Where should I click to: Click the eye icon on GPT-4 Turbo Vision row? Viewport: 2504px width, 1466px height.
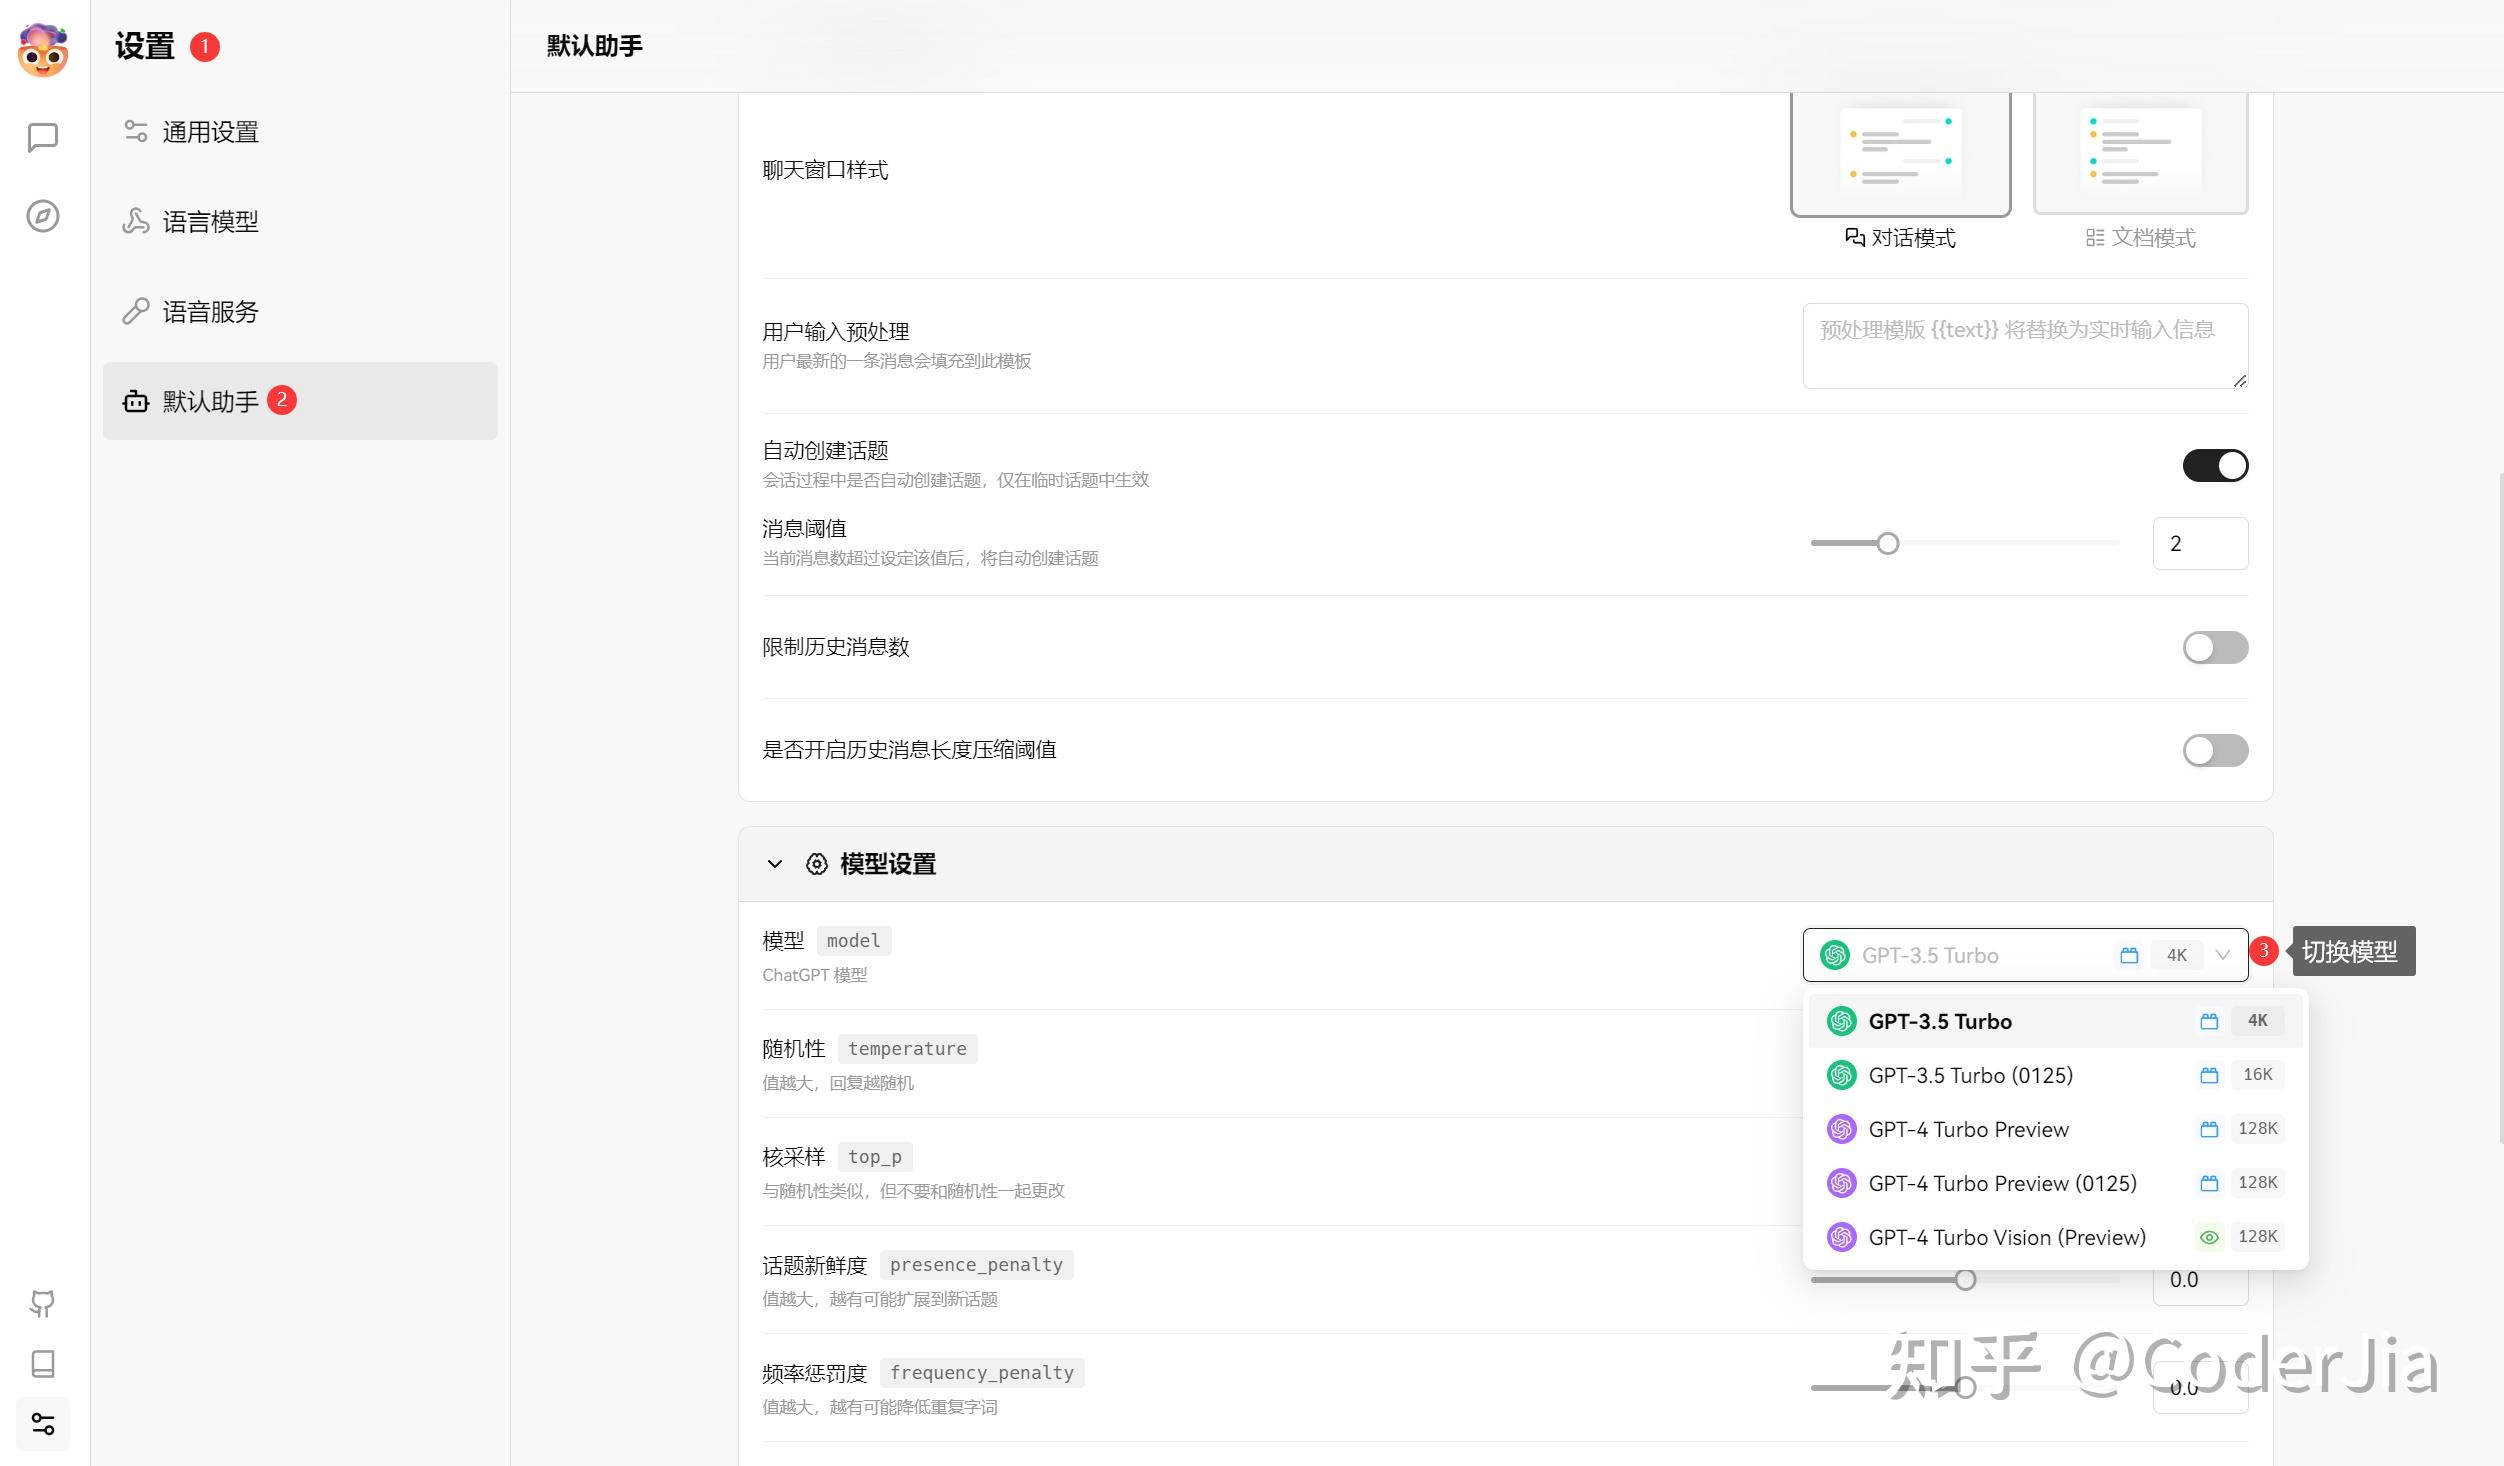(x=2209, y=1237)
